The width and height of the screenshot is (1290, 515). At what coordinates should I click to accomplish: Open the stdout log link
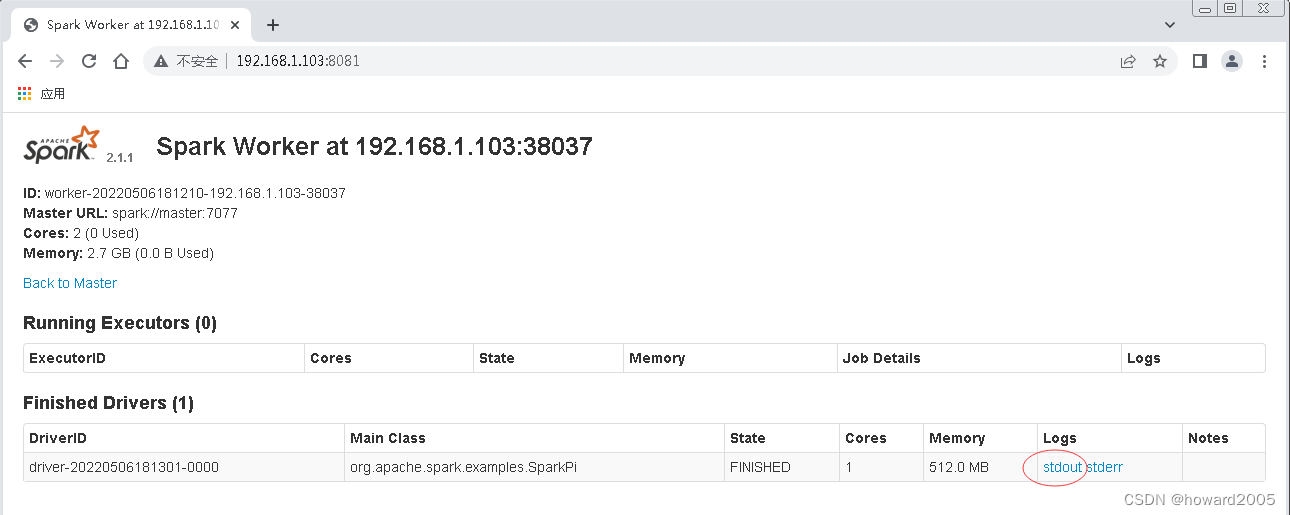click(1062, 467)
